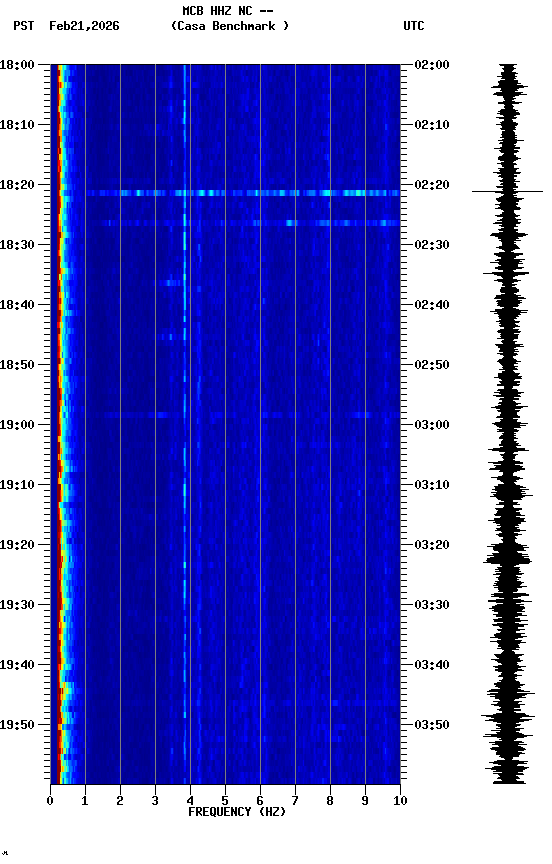Click the 4 Hz axis tick label
Viewport: 552px width, 864px height.
click(190, 801)
